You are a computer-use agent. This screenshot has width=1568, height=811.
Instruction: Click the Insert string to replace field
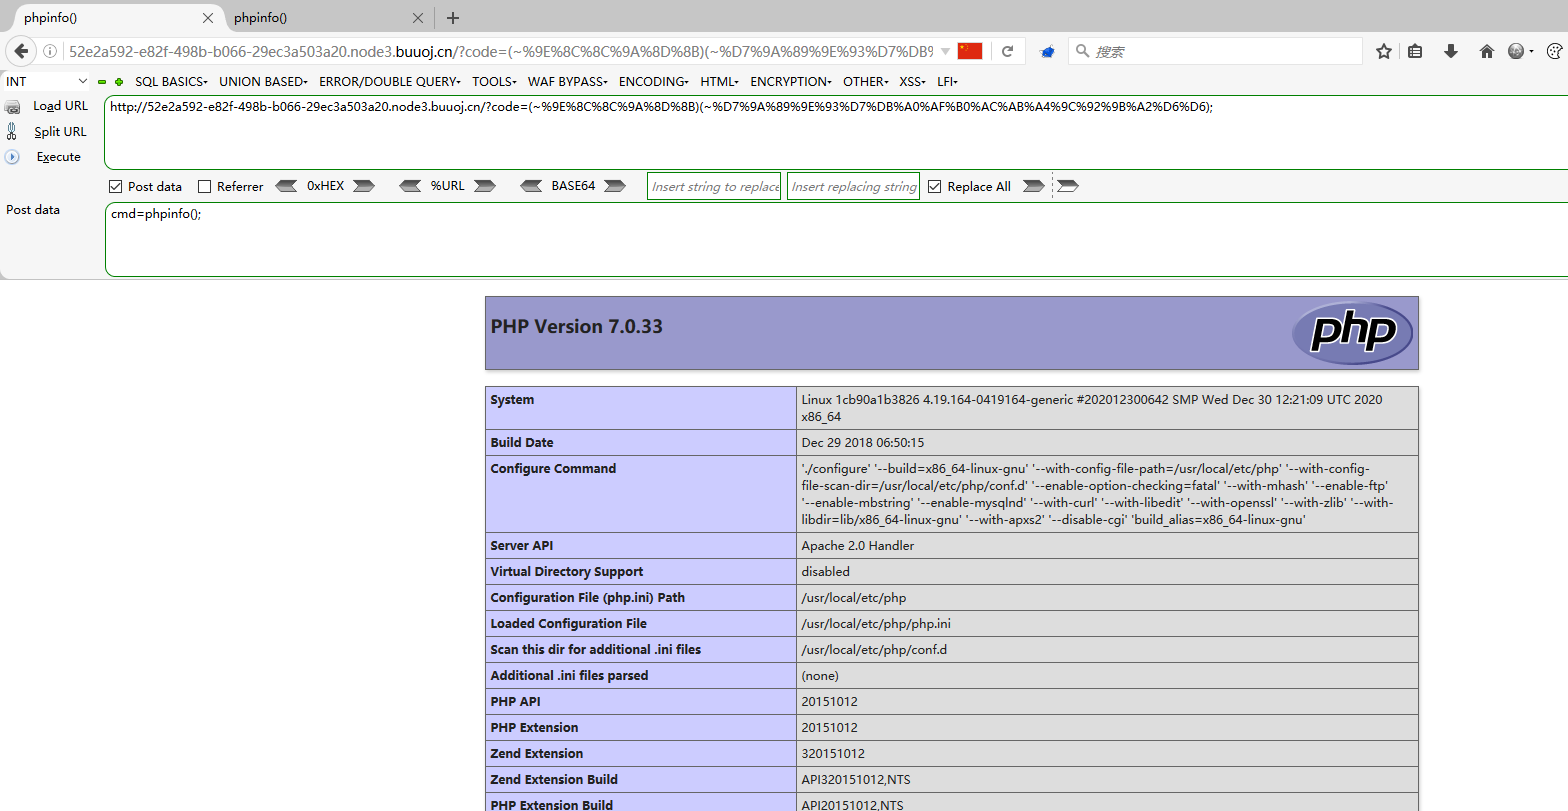715,187
